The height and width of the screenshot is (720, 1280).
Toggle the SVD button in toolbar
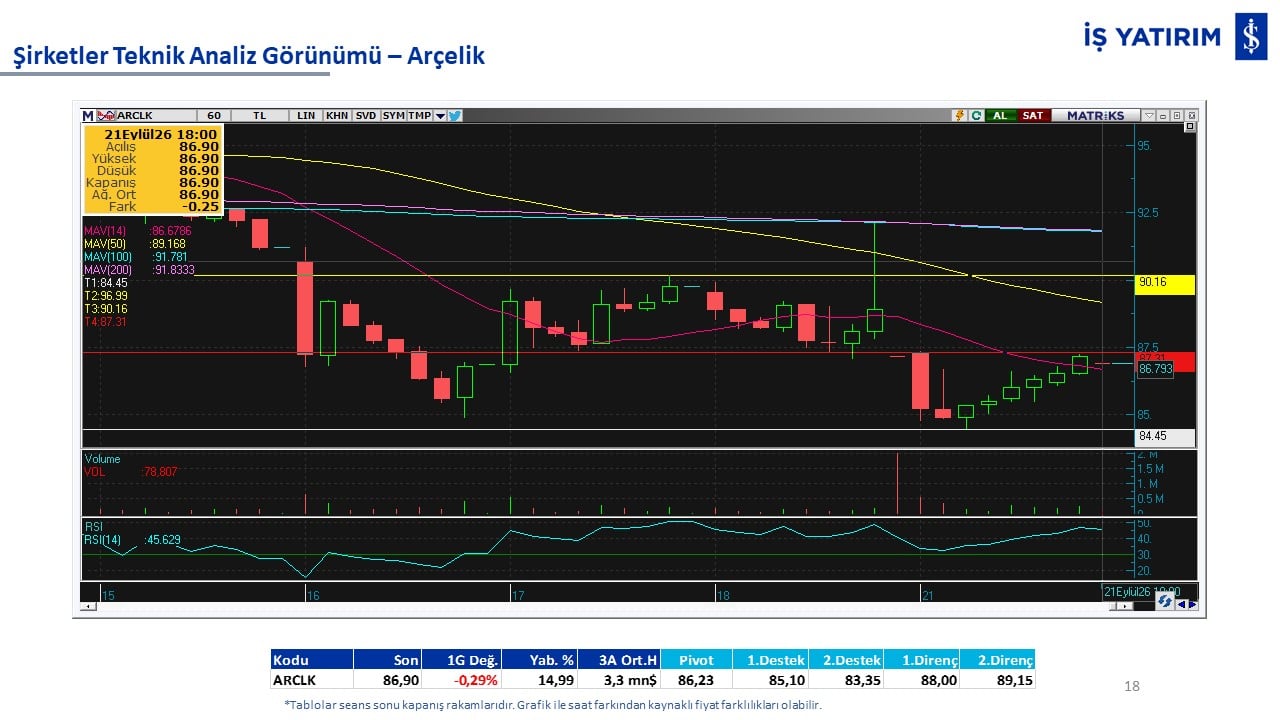pyautogui.click(x=366, y=116)
